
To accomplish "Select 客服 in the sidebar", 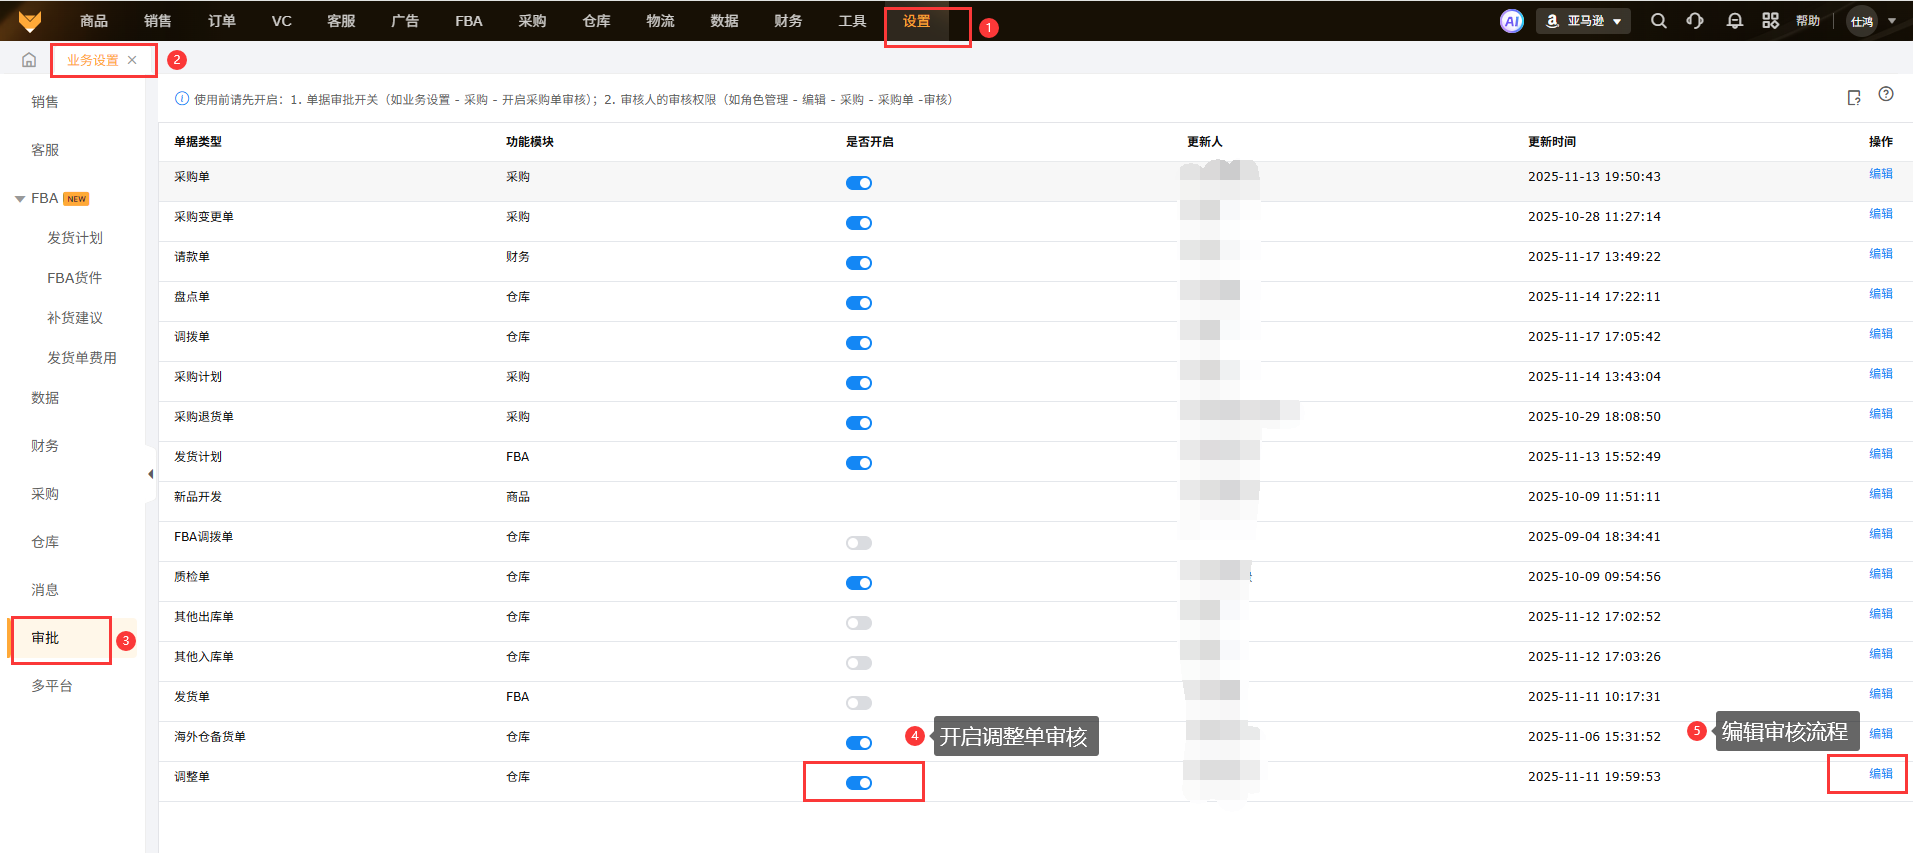I will coord(45,150).
